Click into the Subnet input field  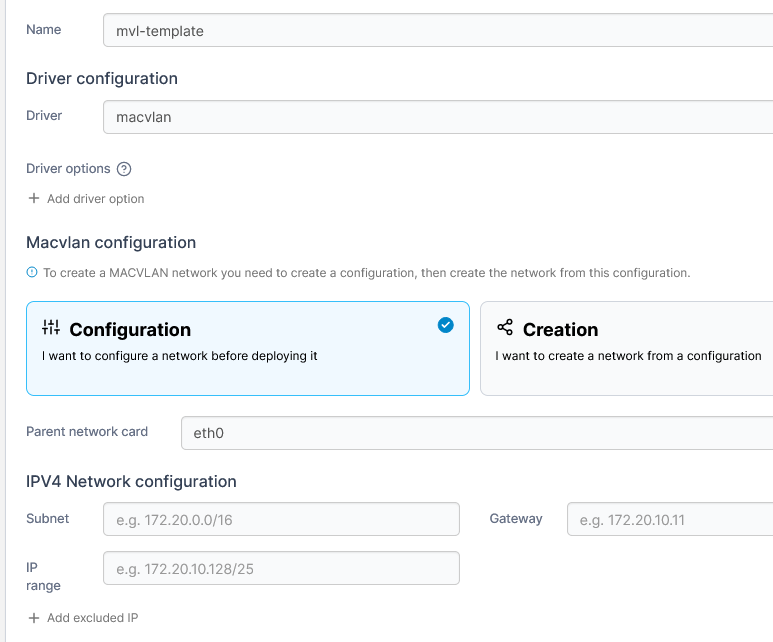click(x=281, y=519)
